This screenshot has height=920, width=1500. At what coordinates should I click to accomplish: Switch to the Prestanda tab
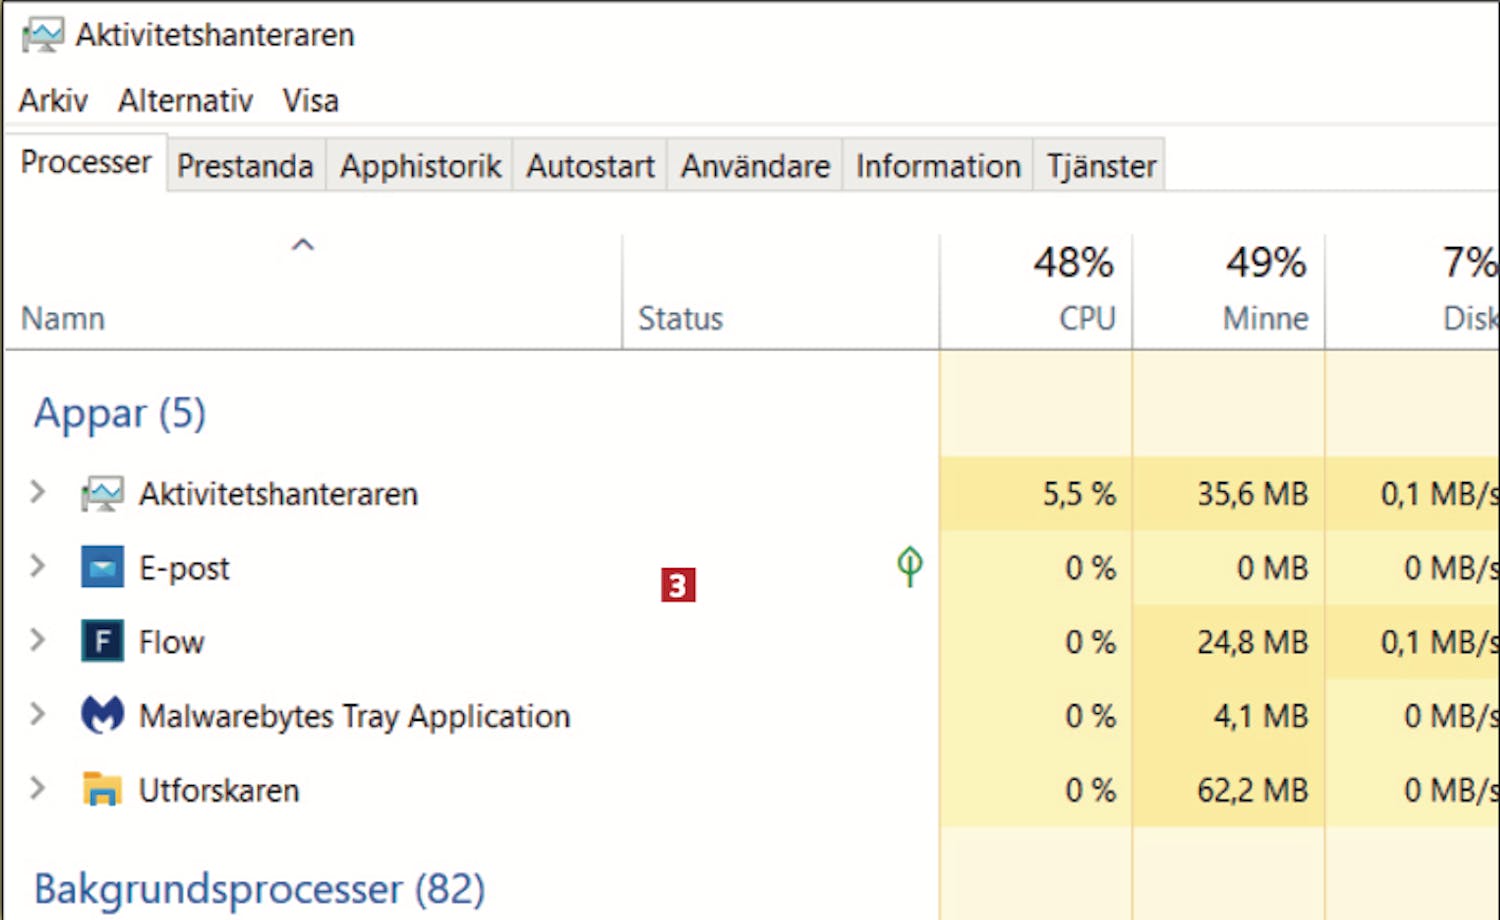coord(245,166)
